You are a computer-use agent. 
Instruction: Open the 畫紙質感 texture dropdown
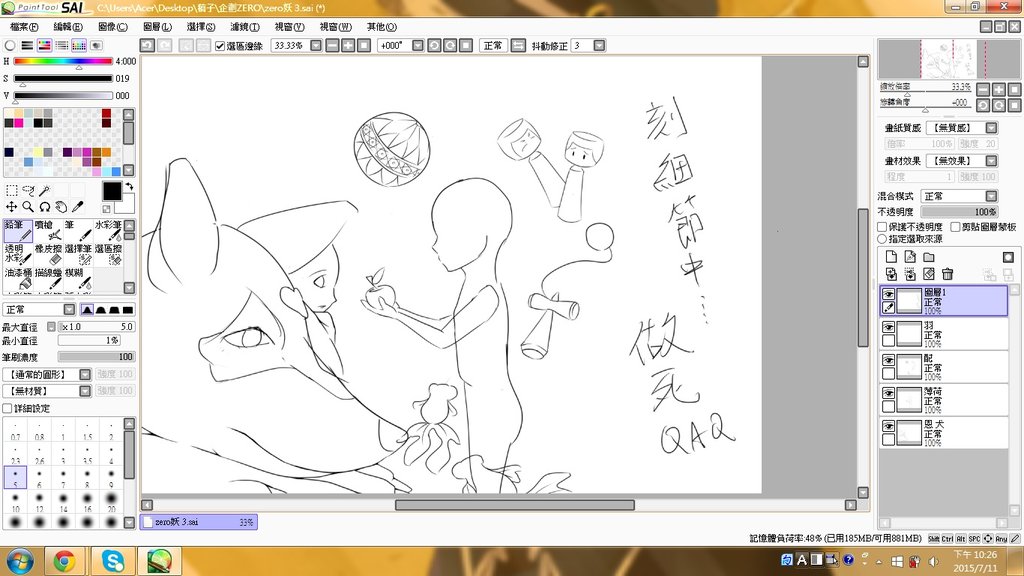click(991, 128)
